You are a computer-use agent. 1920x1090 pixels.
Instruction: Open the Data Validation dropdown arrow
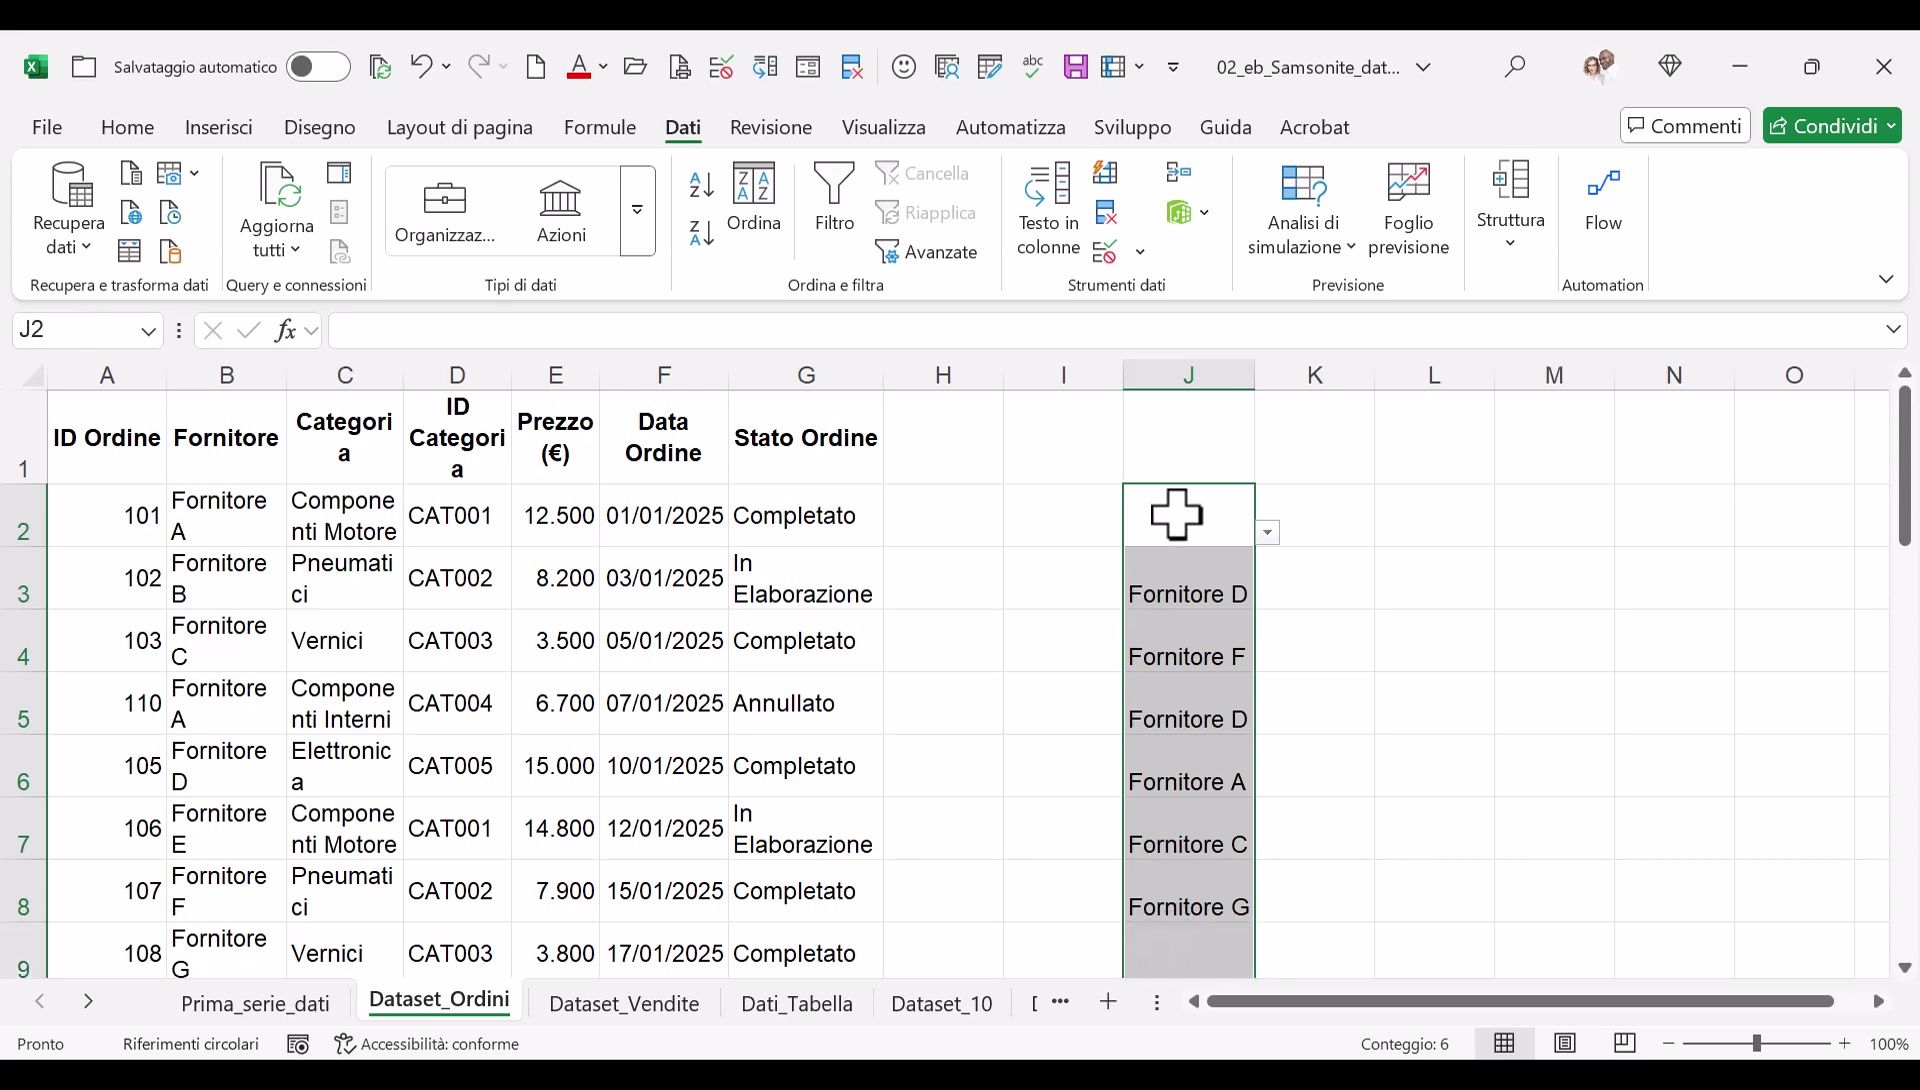pyautogui.click(x=1140, y=252)
